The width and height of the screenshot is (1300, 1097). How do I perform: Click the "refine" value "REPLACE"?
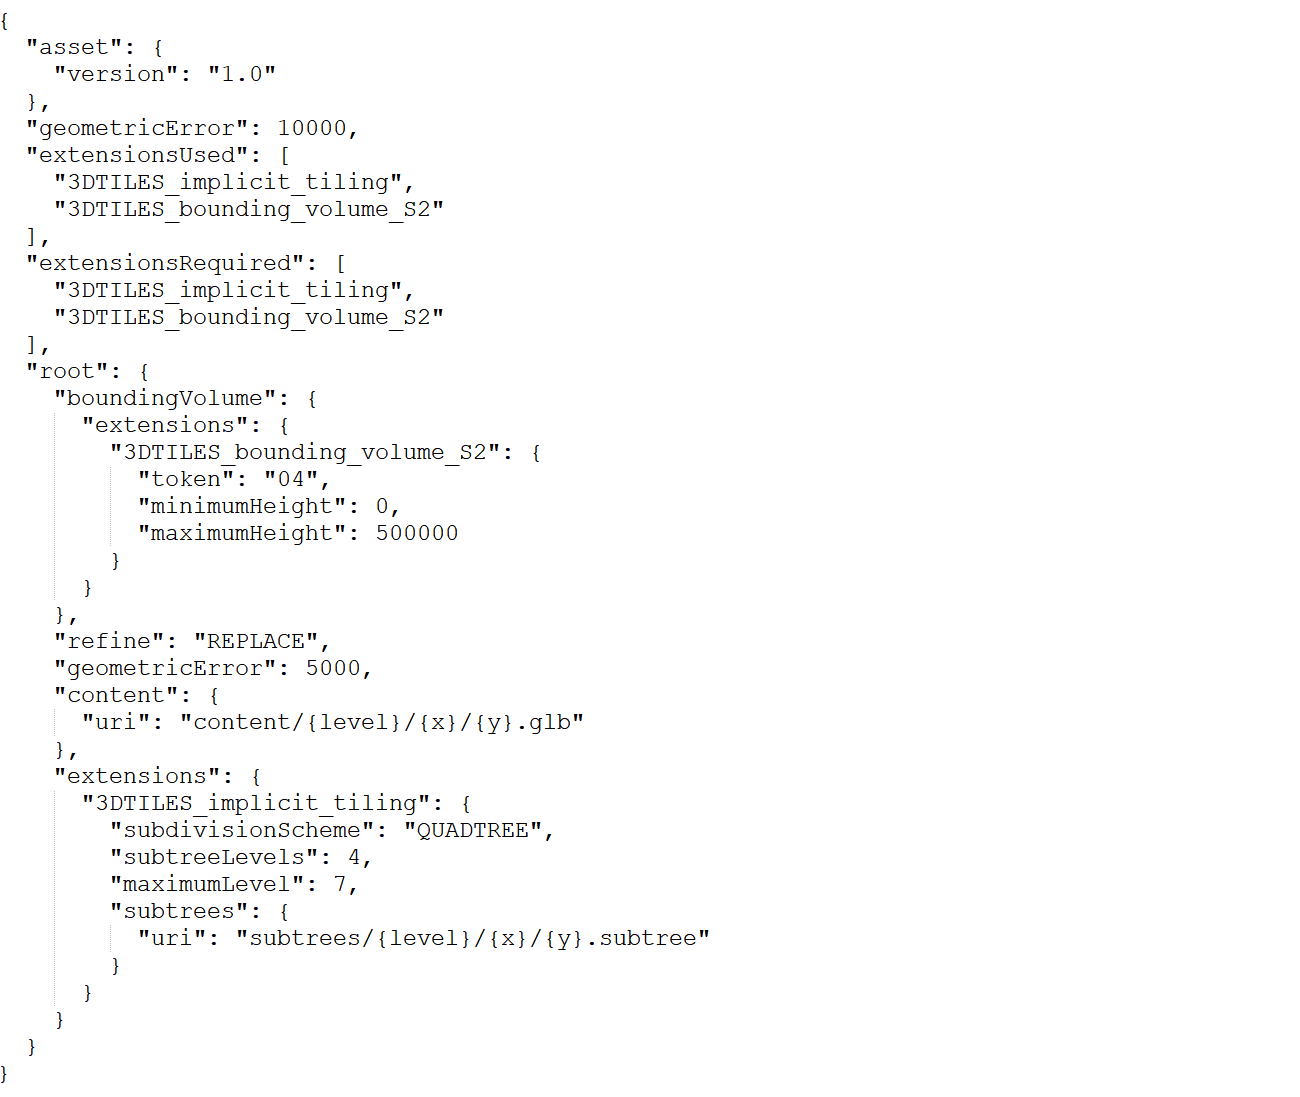click(256, 641)
